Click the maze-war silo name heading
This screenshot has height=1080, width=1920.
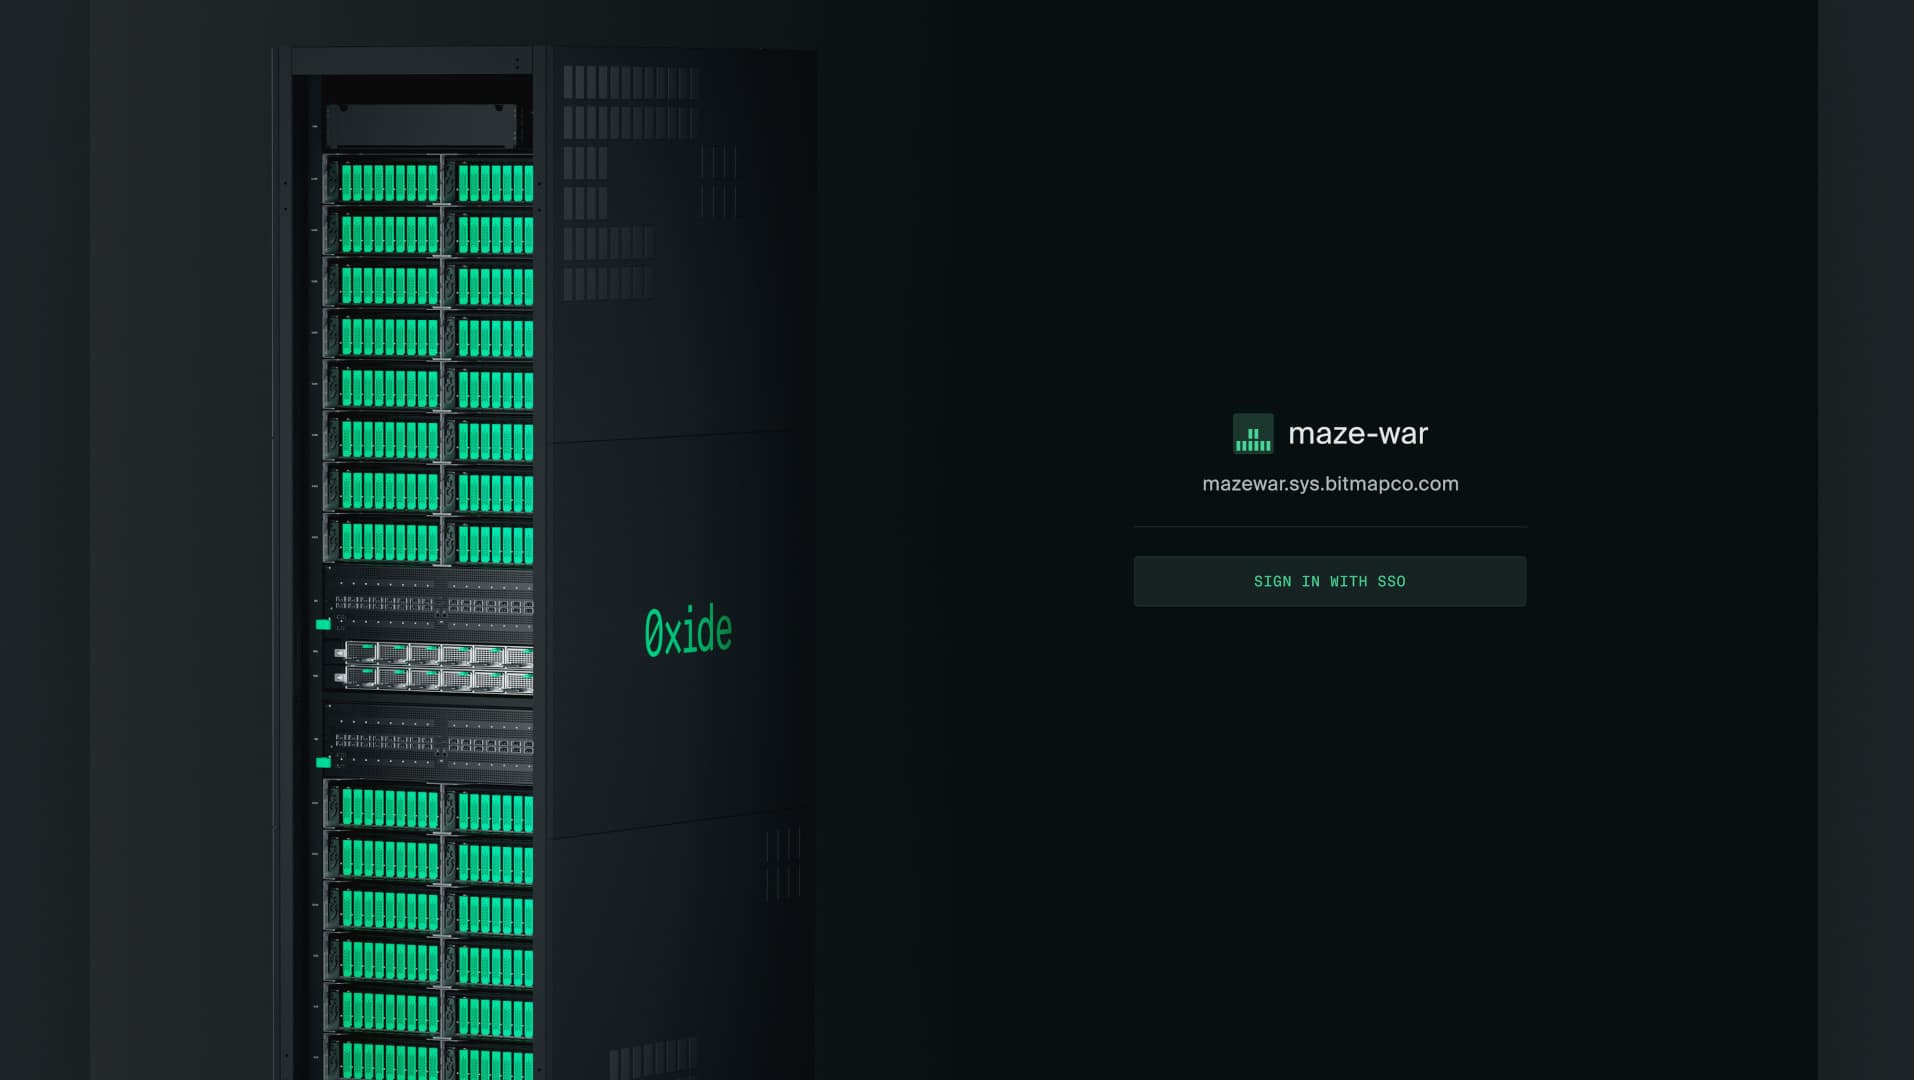pos(1357,434)
